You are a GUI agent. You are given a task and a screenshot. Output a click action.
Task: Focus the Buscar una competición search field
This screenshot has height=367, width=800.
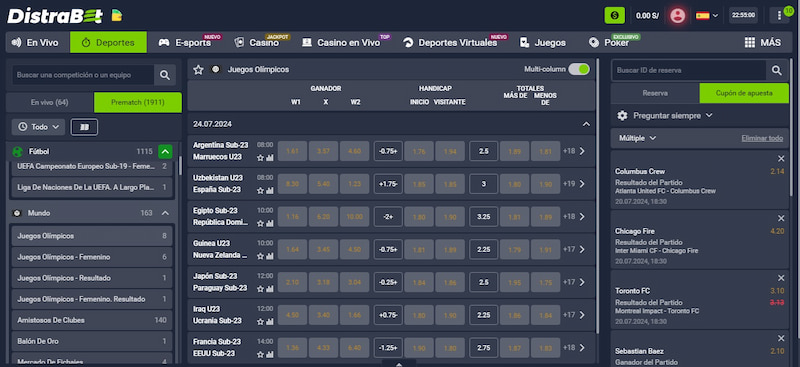pyautogui.click(x=83, y=75)
